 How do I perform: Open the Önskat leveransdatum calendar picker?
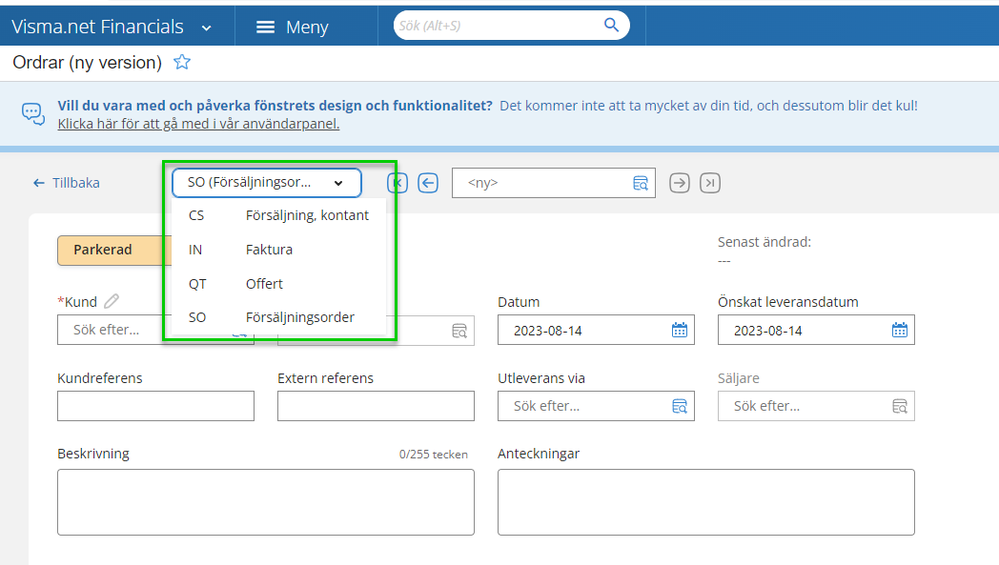coord(900,330)
